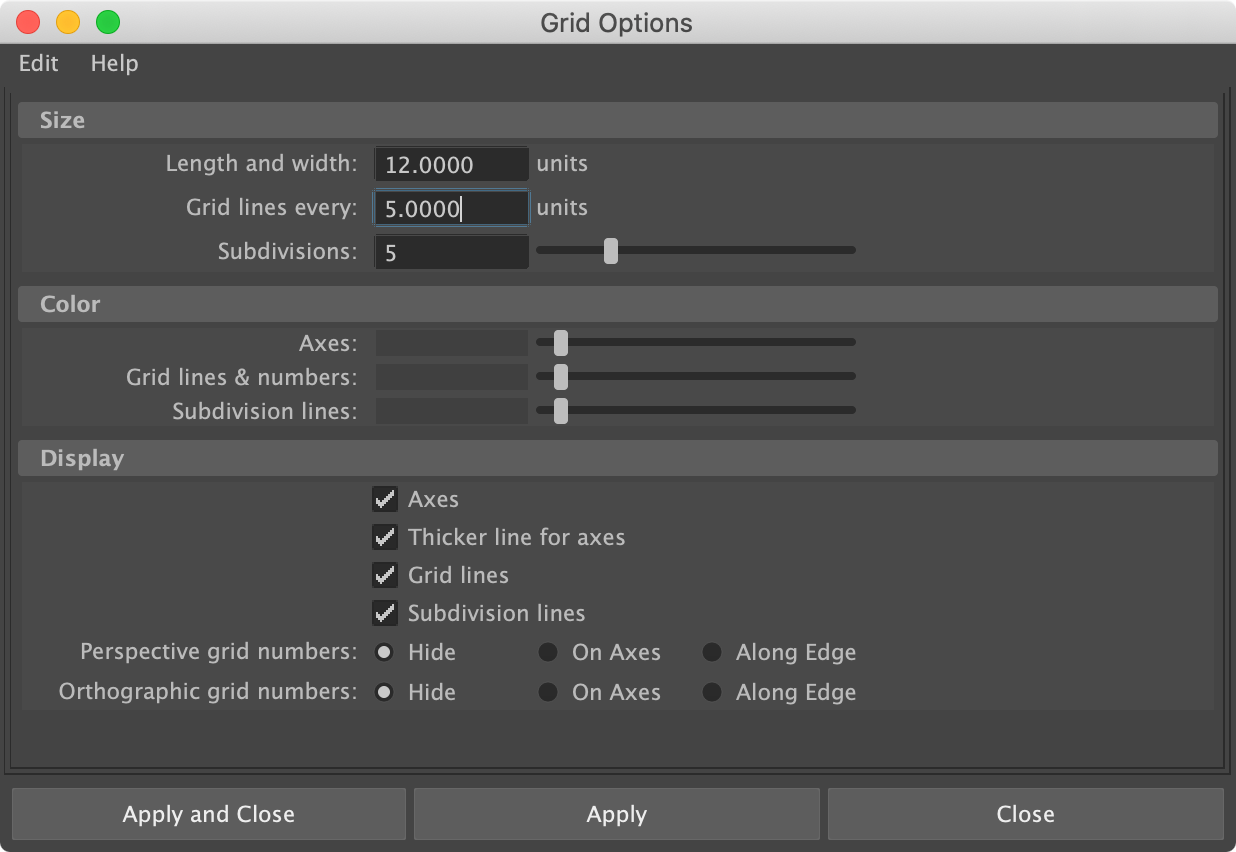Viewport: 1236px width, 852px height.
Task: Open the Help menu
Action: [114, 64]
